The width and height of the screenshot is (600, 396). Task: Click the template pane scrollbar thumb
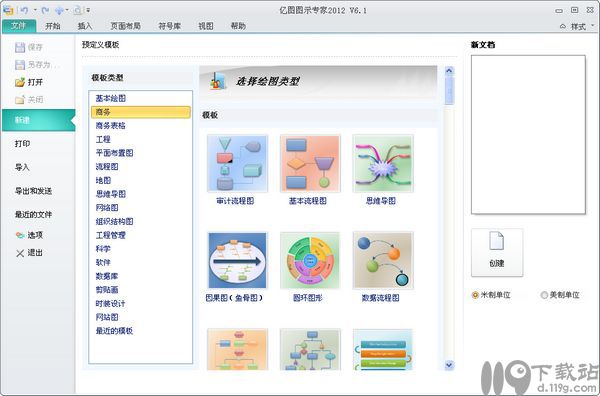click(449, 90)
